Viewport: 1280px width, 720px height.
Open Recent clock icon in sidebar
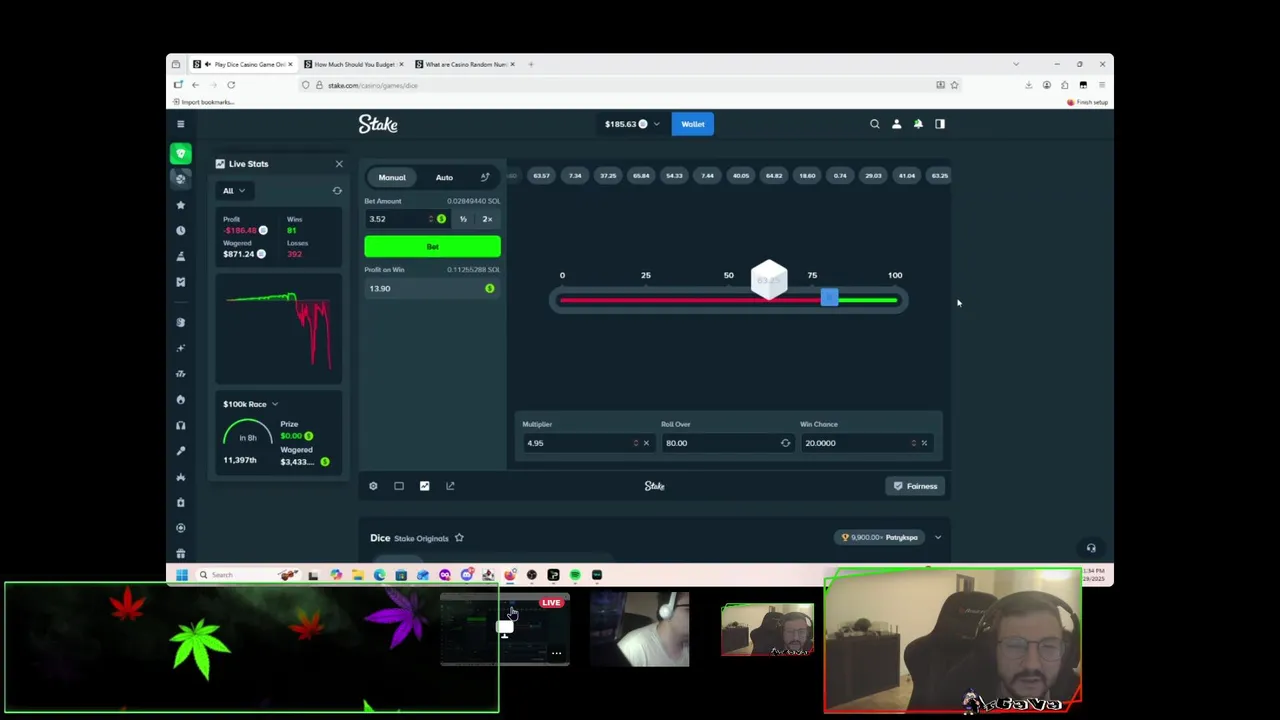[181, 231]
